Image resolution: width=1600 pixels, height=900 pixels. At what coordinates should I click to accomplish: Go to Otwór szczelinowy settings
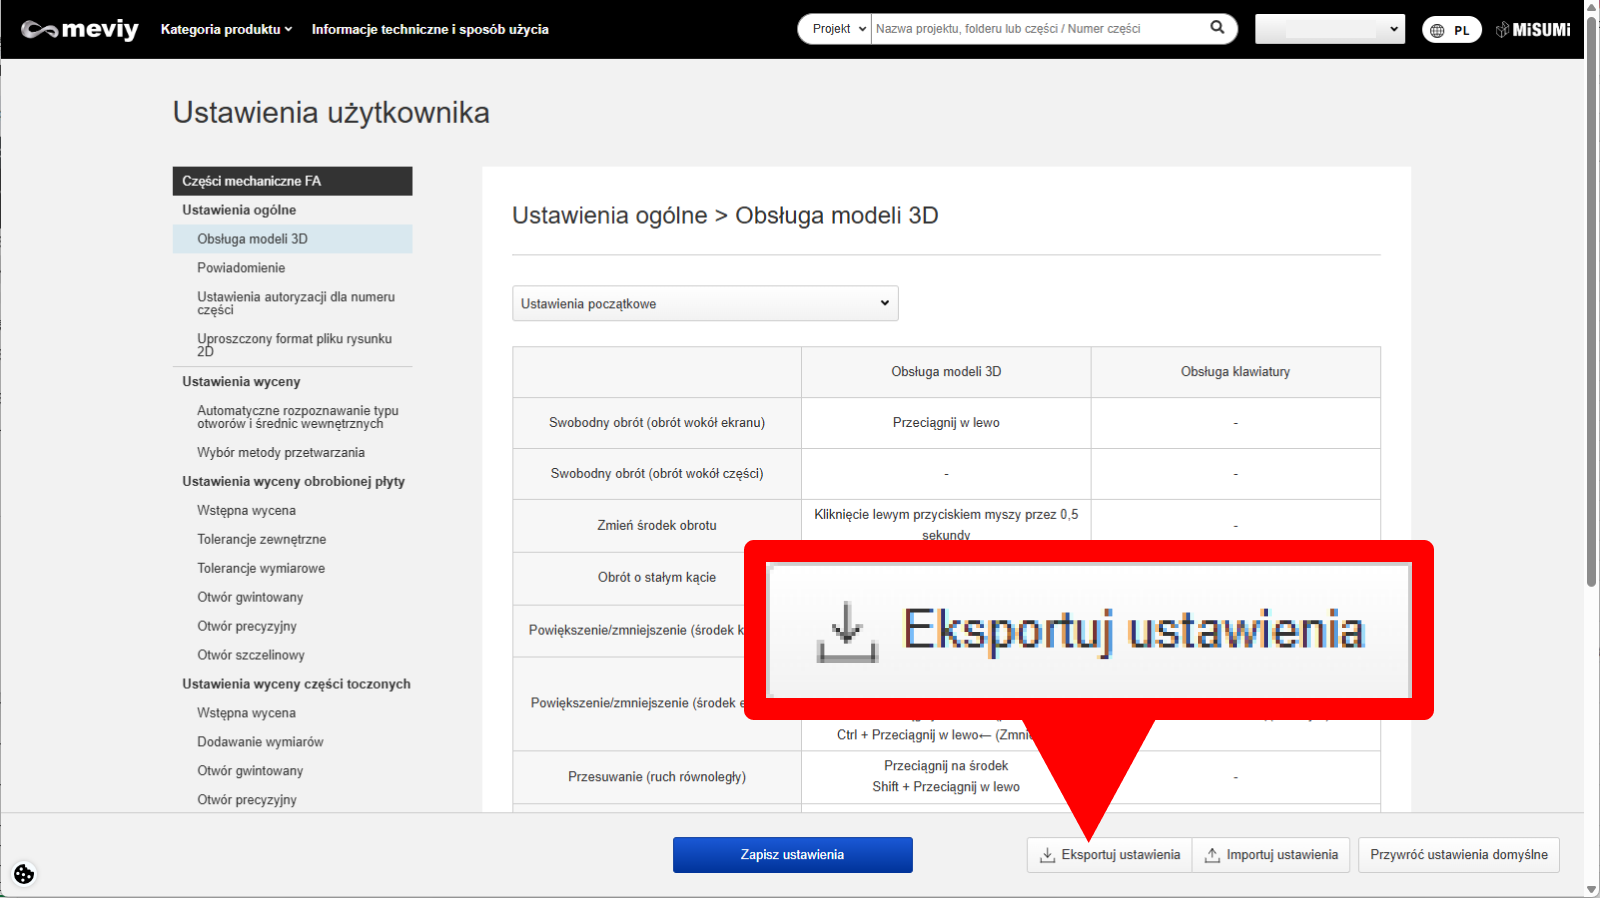[x=251, y=655]
